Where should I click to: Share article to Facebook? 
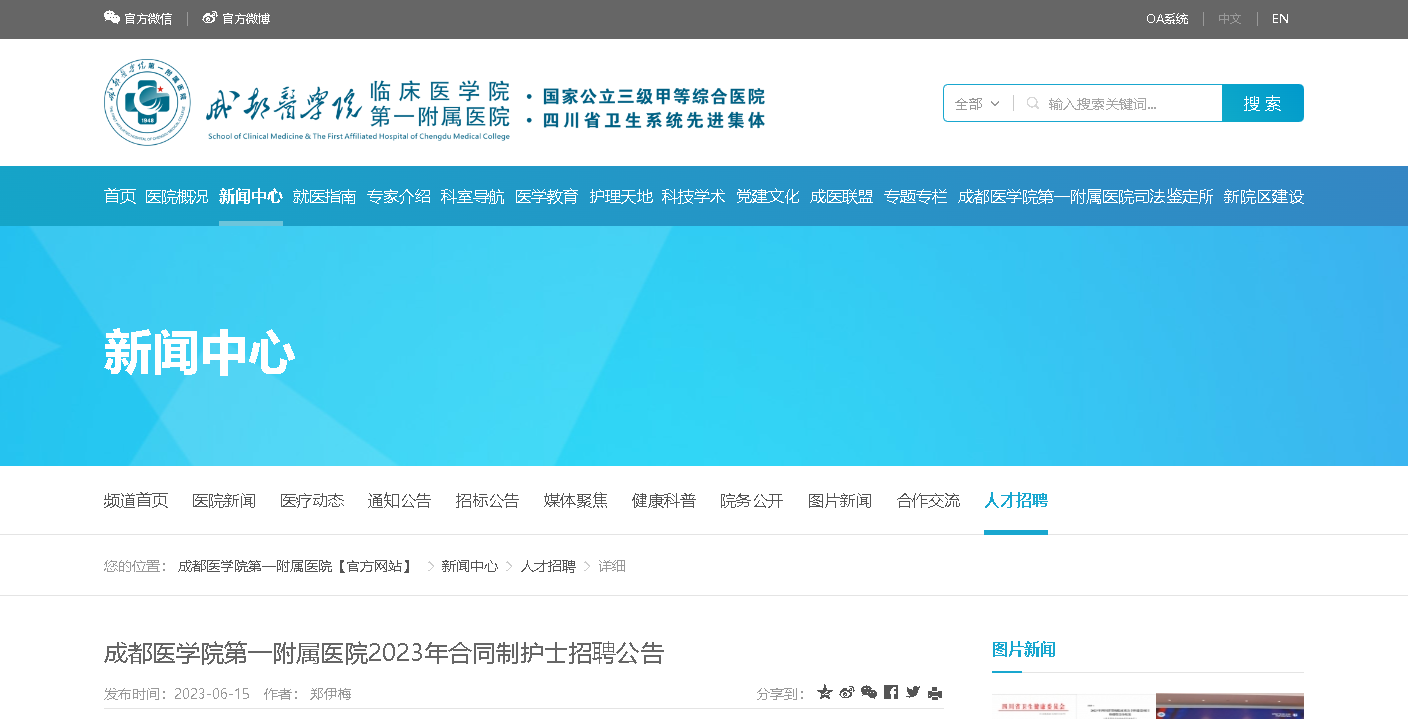pyautogui.click(x=891, y=692)
